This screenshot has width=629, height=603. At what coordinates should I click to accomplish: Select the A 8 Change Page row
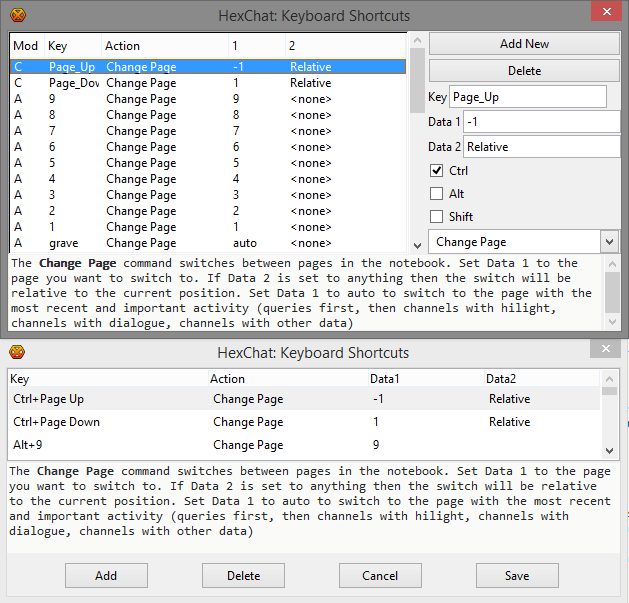tap(208, 115)
